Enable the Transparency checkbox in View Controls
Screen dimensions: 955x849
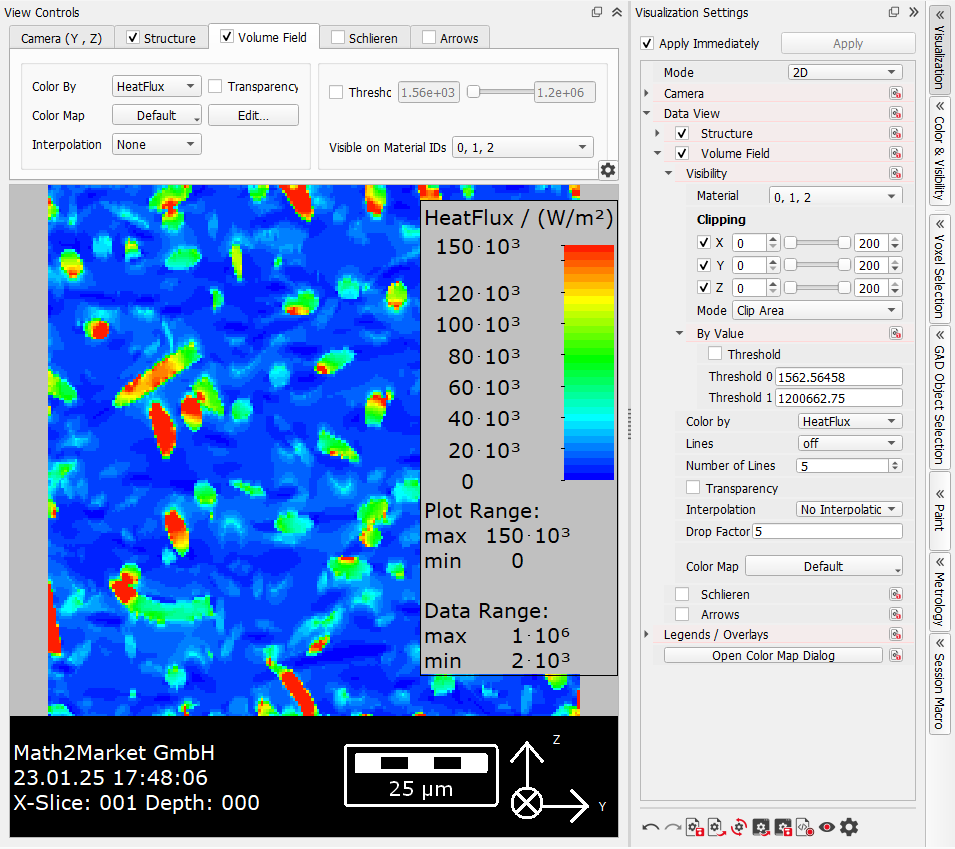coord(215,86)
